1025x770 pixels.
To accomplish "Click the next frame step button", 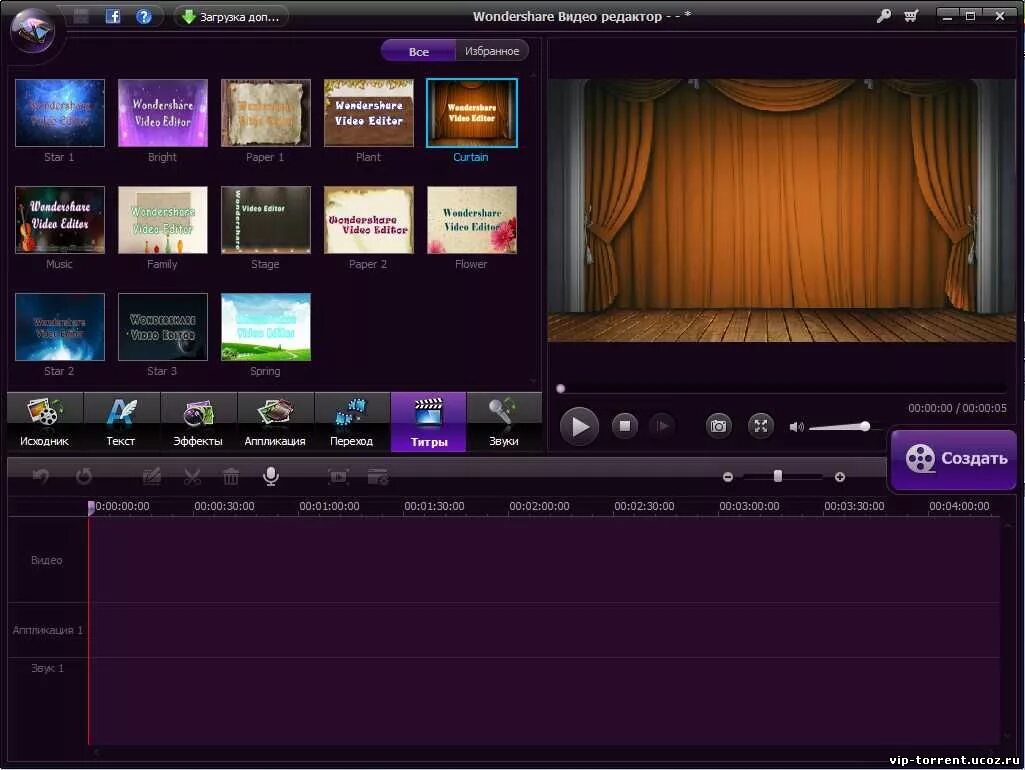I will pos(662,426).
